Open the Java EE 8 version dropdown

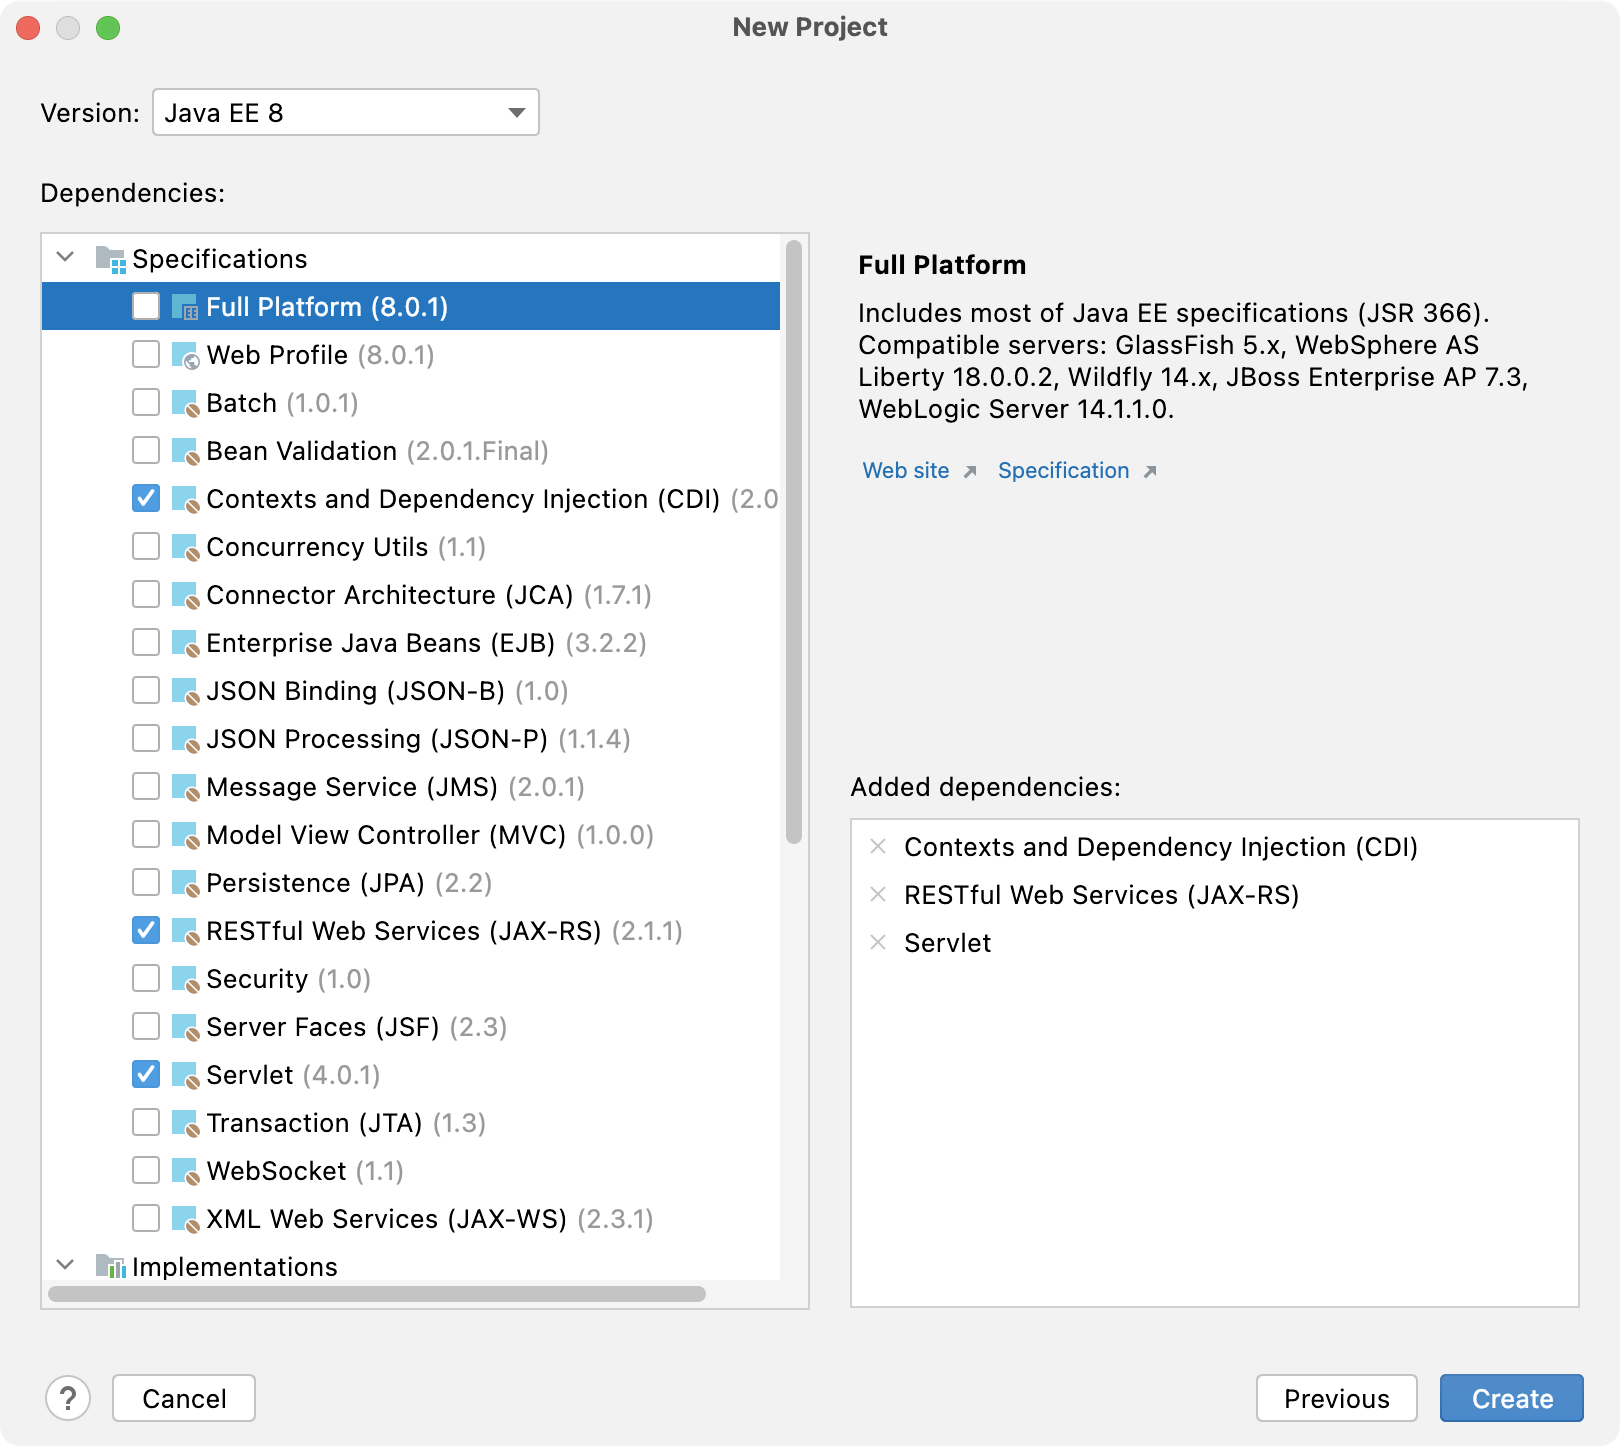[346, 112]
